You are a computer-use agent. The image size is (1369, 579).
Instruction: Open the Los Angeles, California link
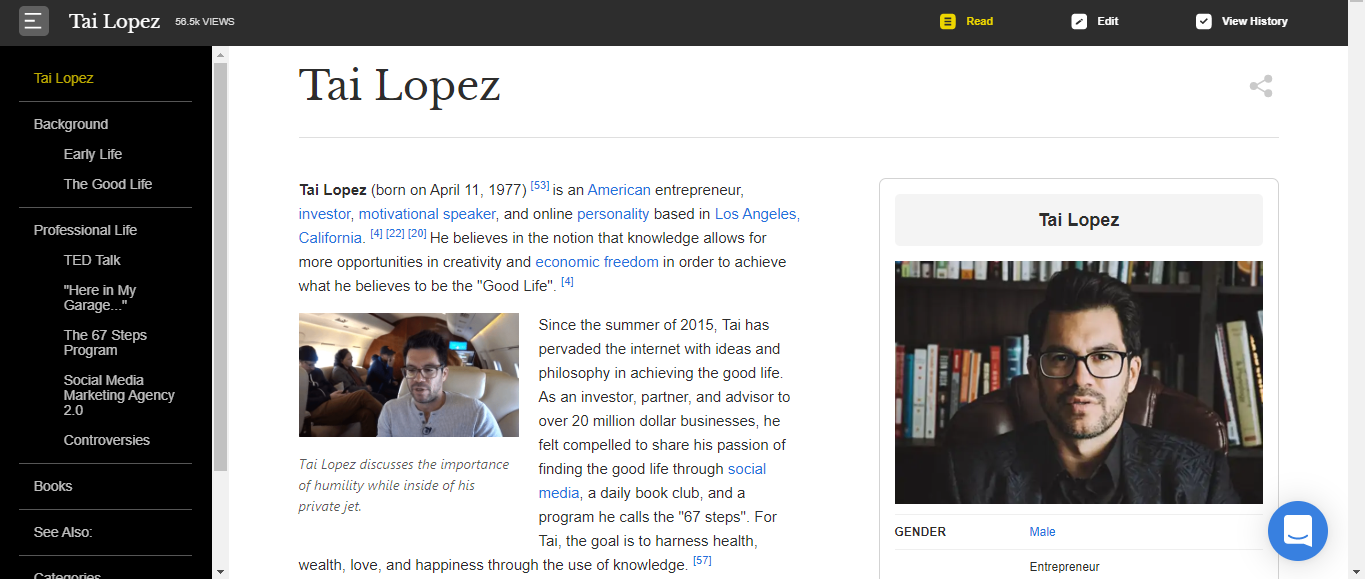(756, 213)
